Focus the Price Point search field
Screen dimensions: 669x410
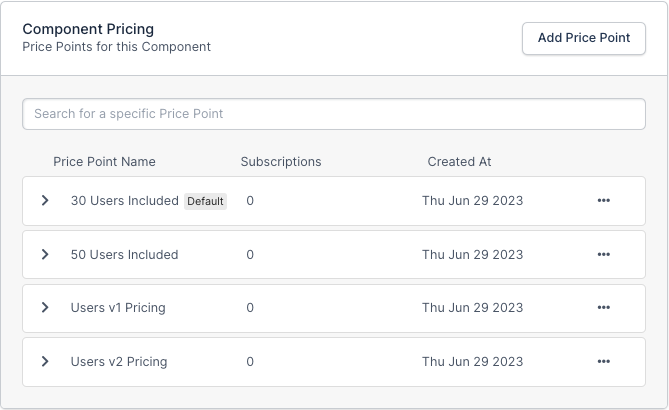point(334,114)
